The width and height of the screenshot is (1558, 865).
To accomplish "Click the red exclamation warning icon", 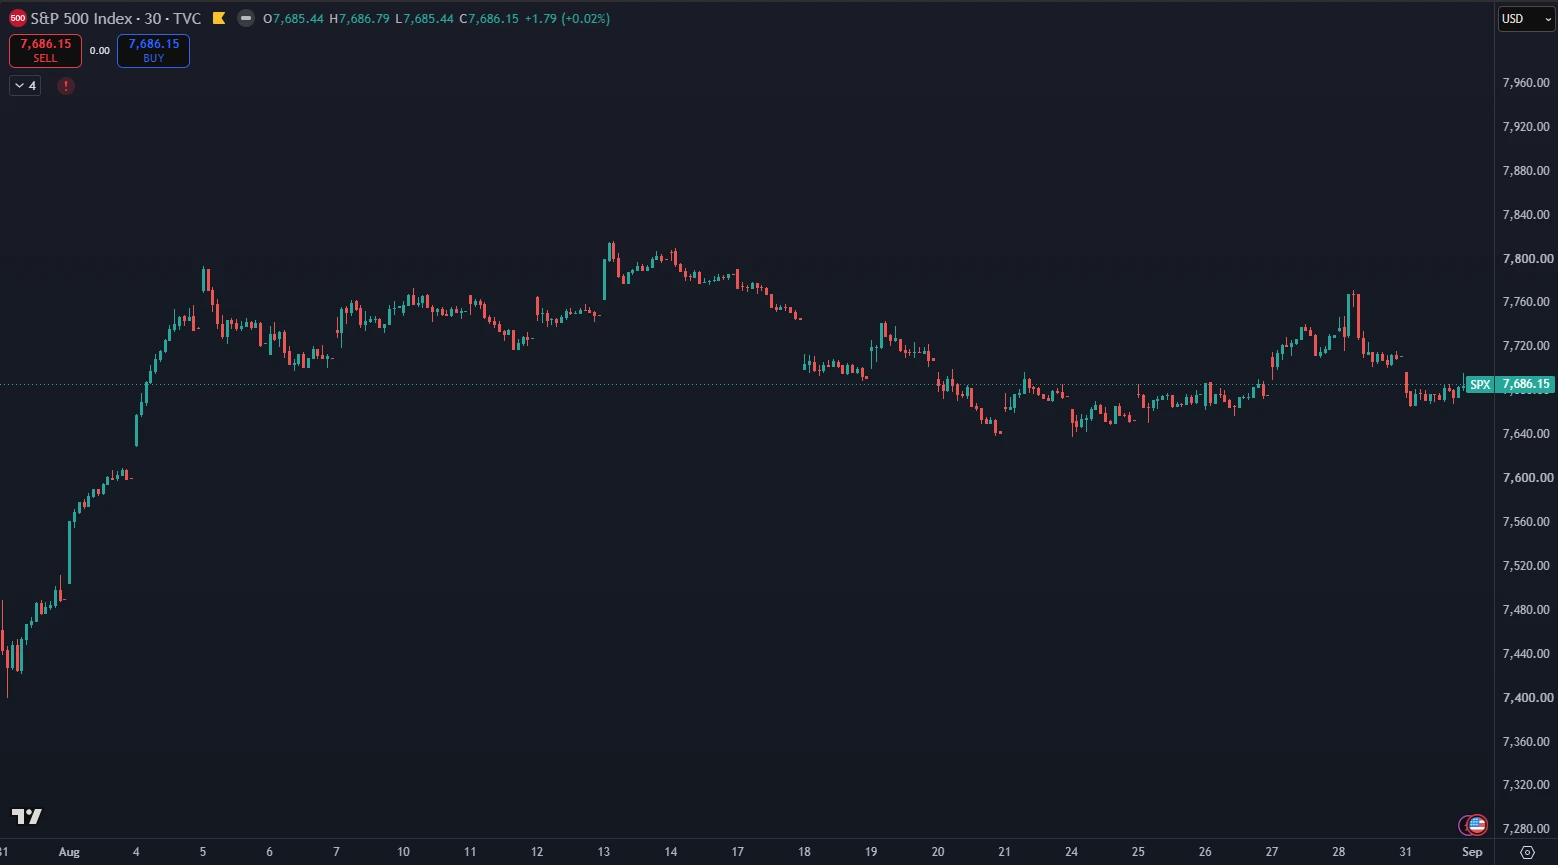I will (66, 86).
